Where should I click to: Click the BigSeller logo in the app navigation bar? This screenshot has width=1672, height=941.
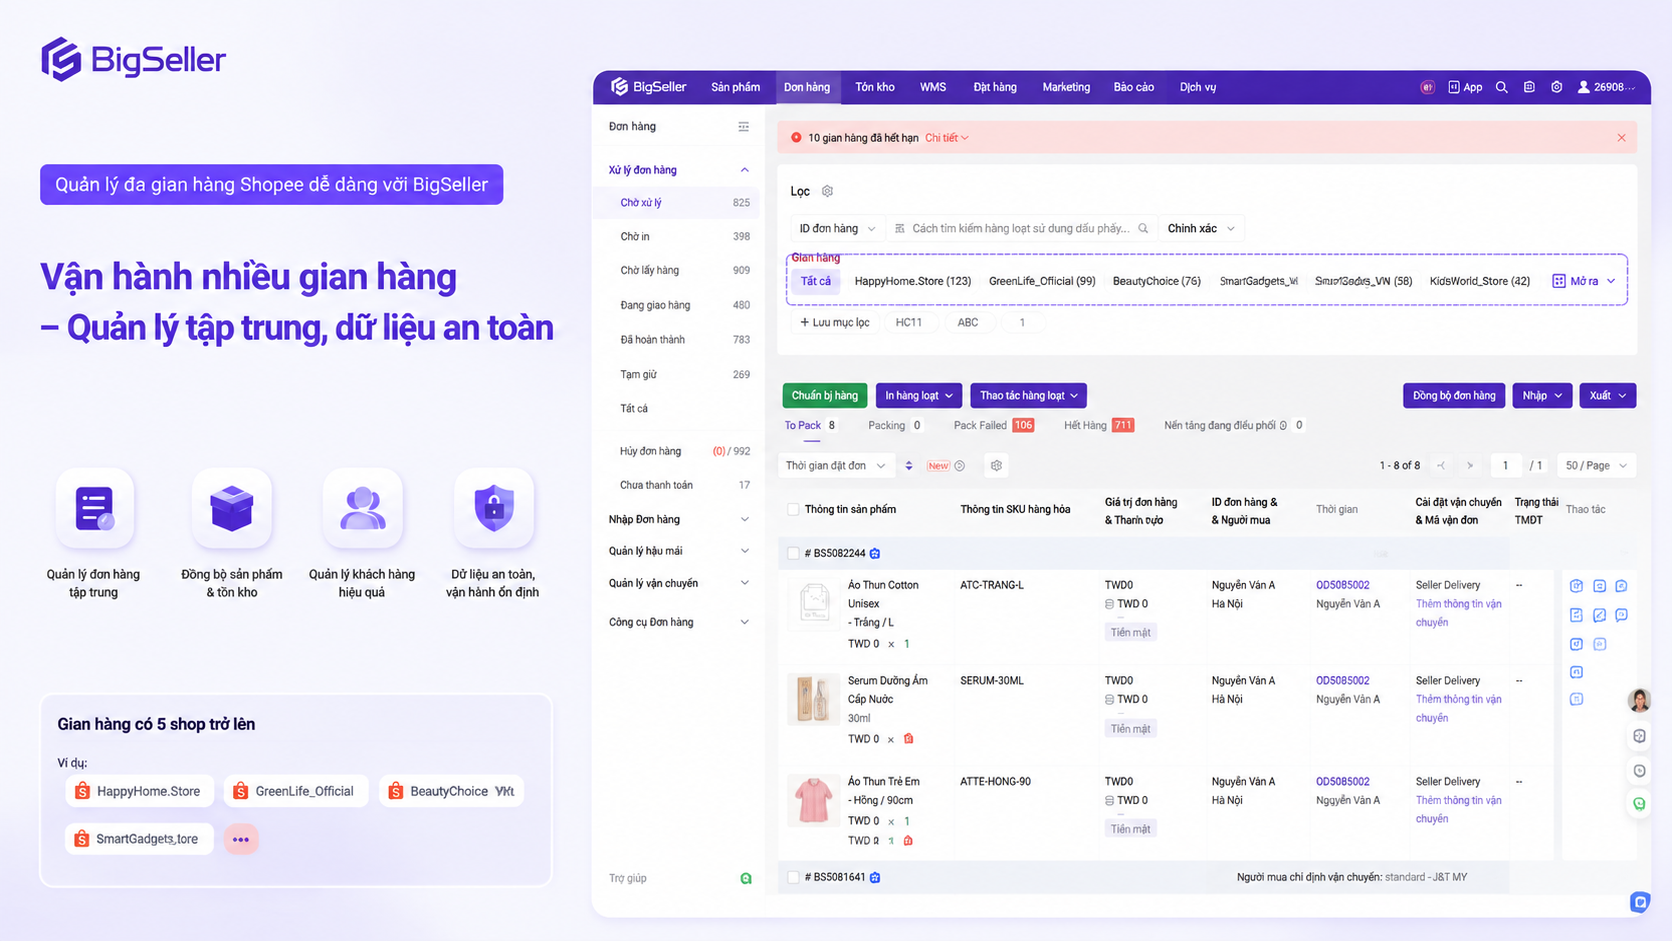[x=648, y=87]
